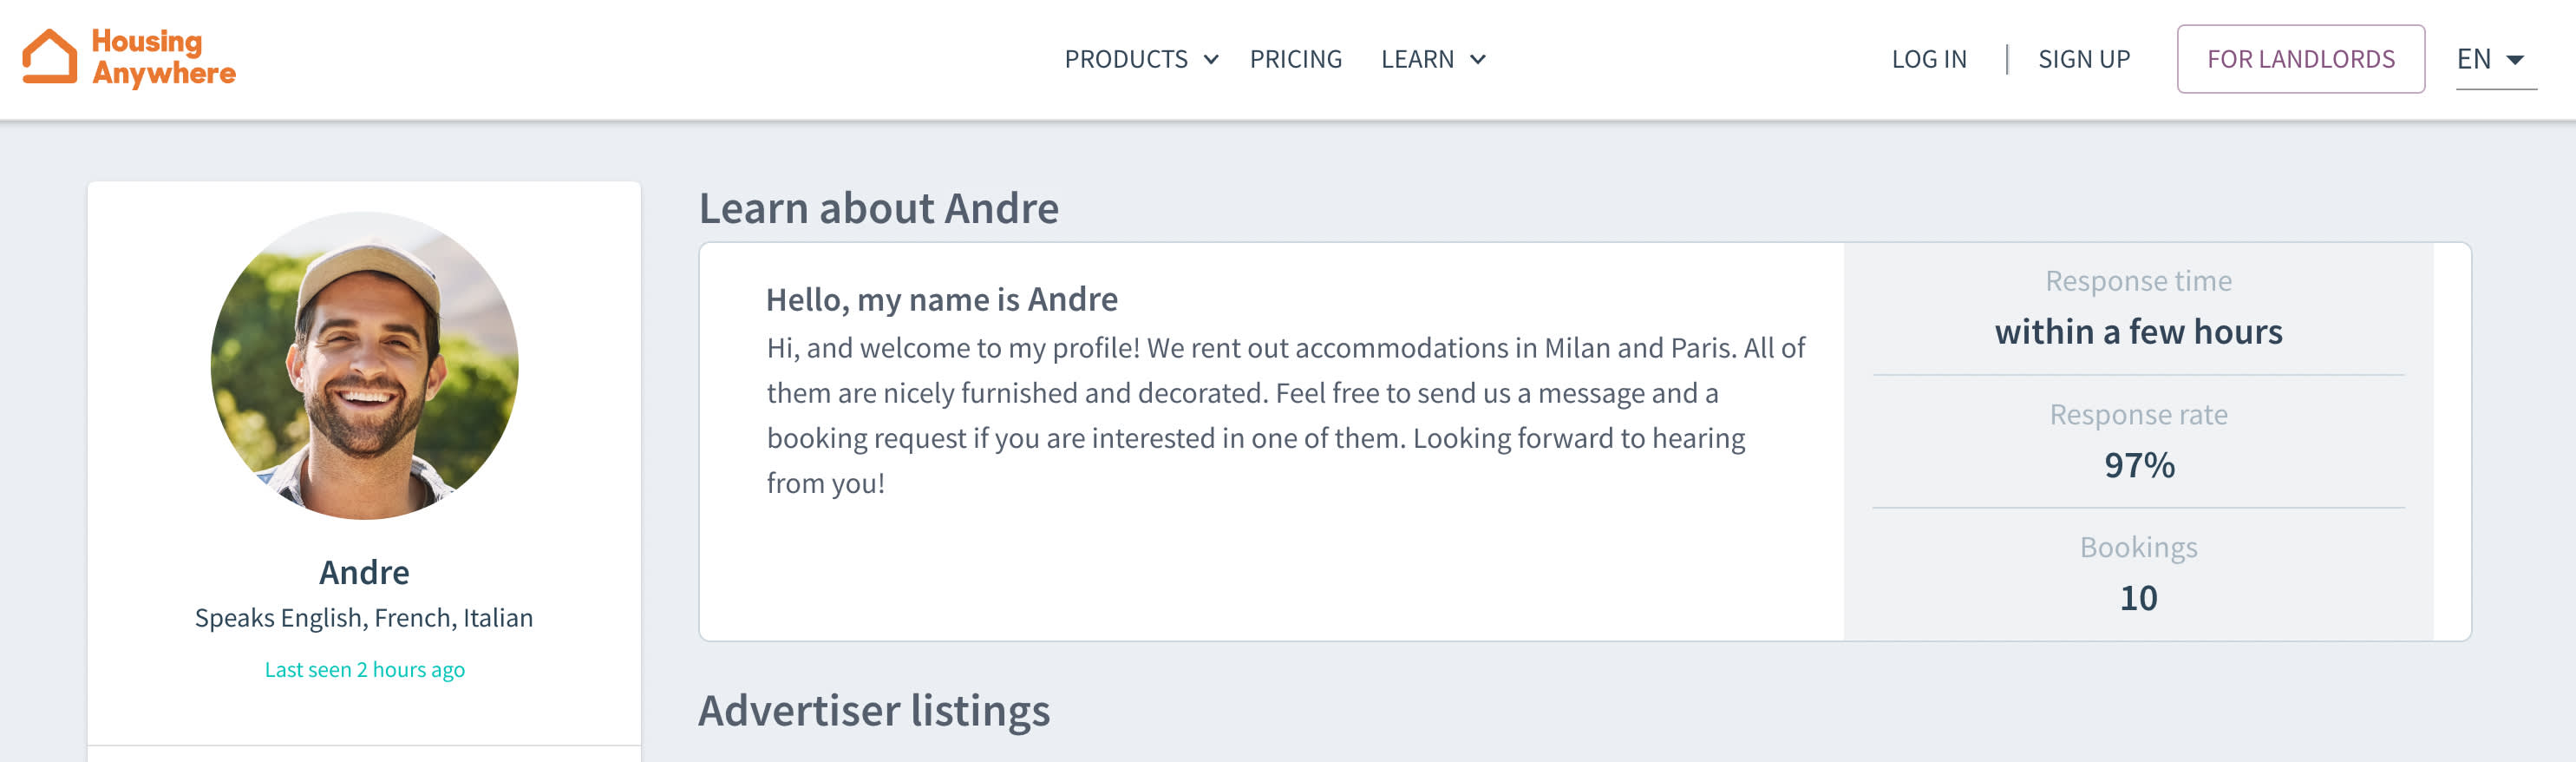Click Andre's profile photo

click(x=364, y=365)
